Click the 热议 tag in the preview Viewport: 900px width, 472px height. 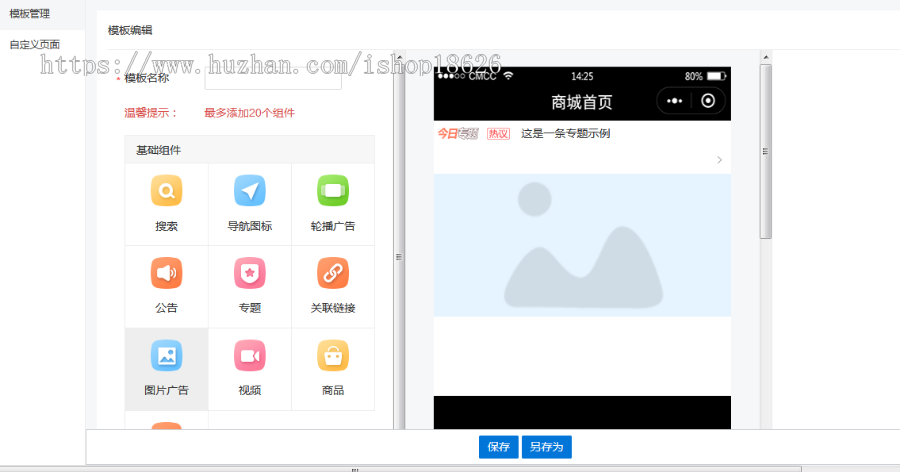click(x=498, y=134)
